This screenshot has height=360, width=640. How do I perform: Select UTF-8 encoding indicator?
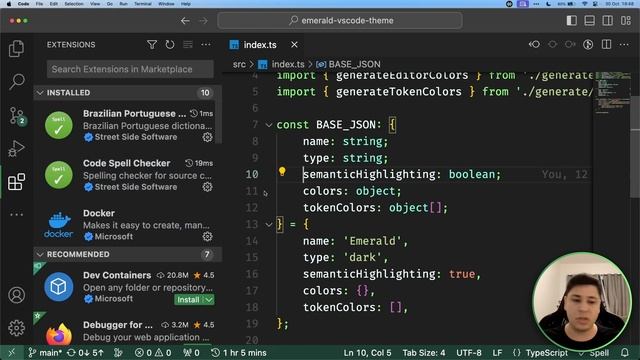tap(469, 353)
